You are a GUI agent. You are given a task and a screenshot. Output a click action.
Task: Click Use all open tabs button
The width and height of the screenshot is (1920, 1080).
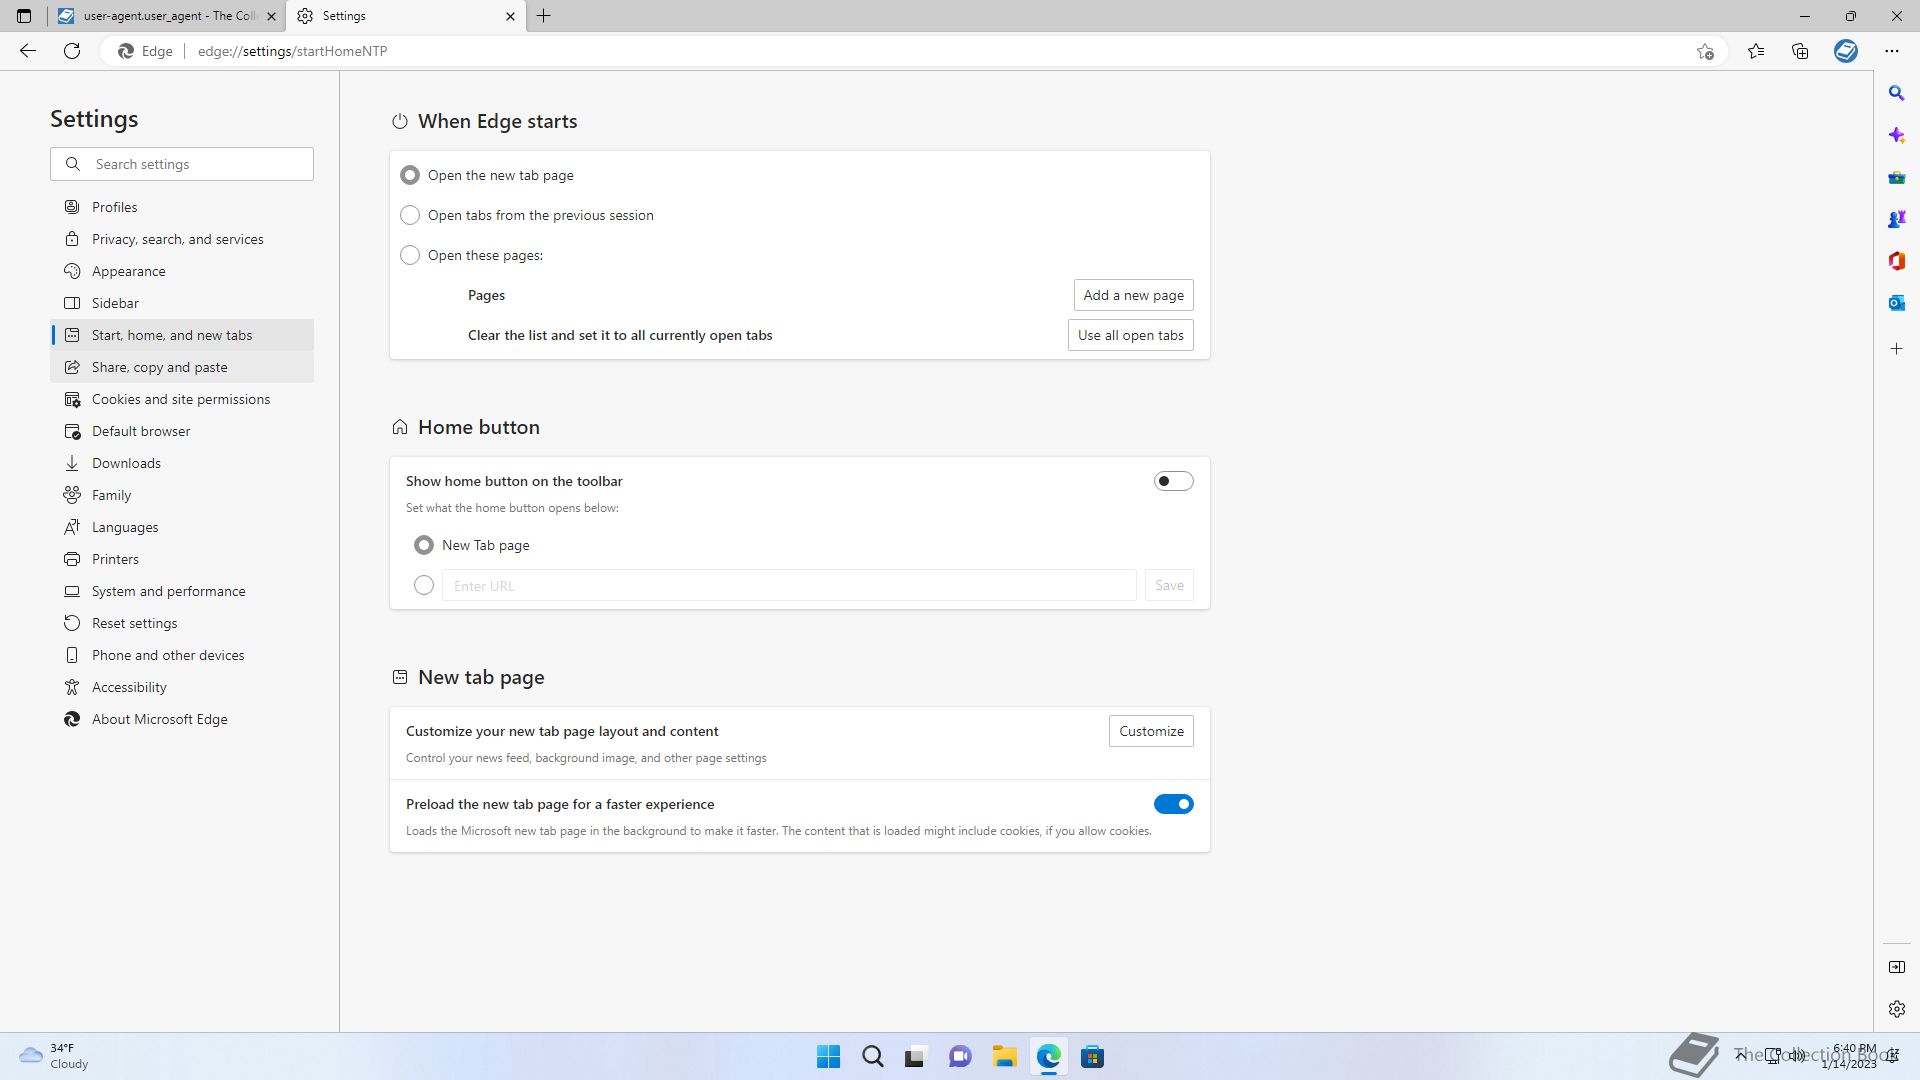[x=1130, y=335]
